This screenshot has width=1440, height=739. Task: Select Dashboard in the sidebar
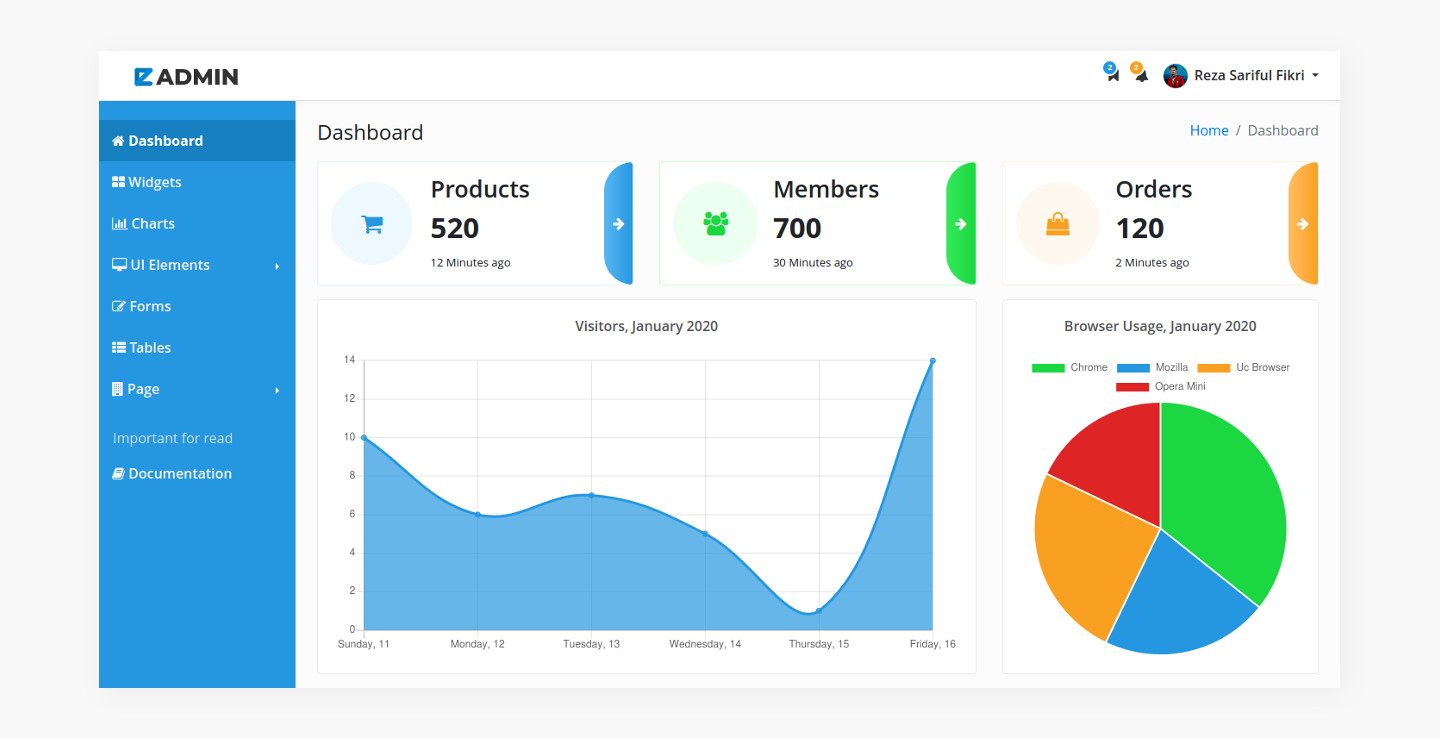tap(163, 140)
